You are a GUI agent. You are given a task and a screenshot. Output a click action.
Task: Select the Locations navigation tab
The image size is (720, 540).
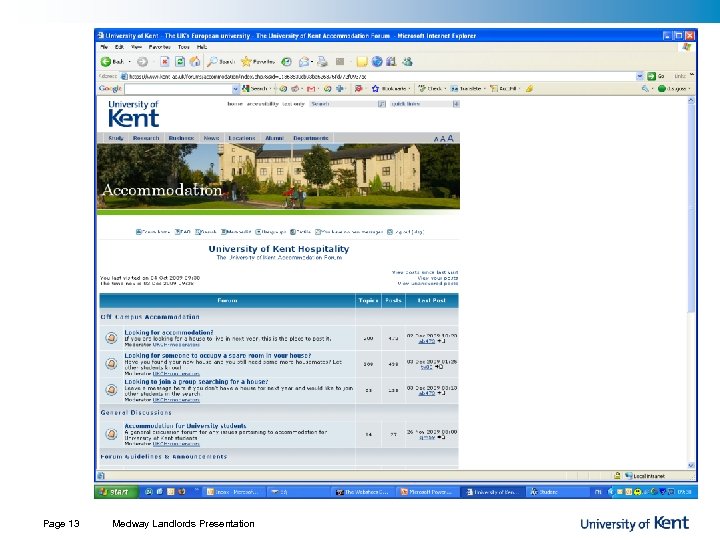[242, 138]
